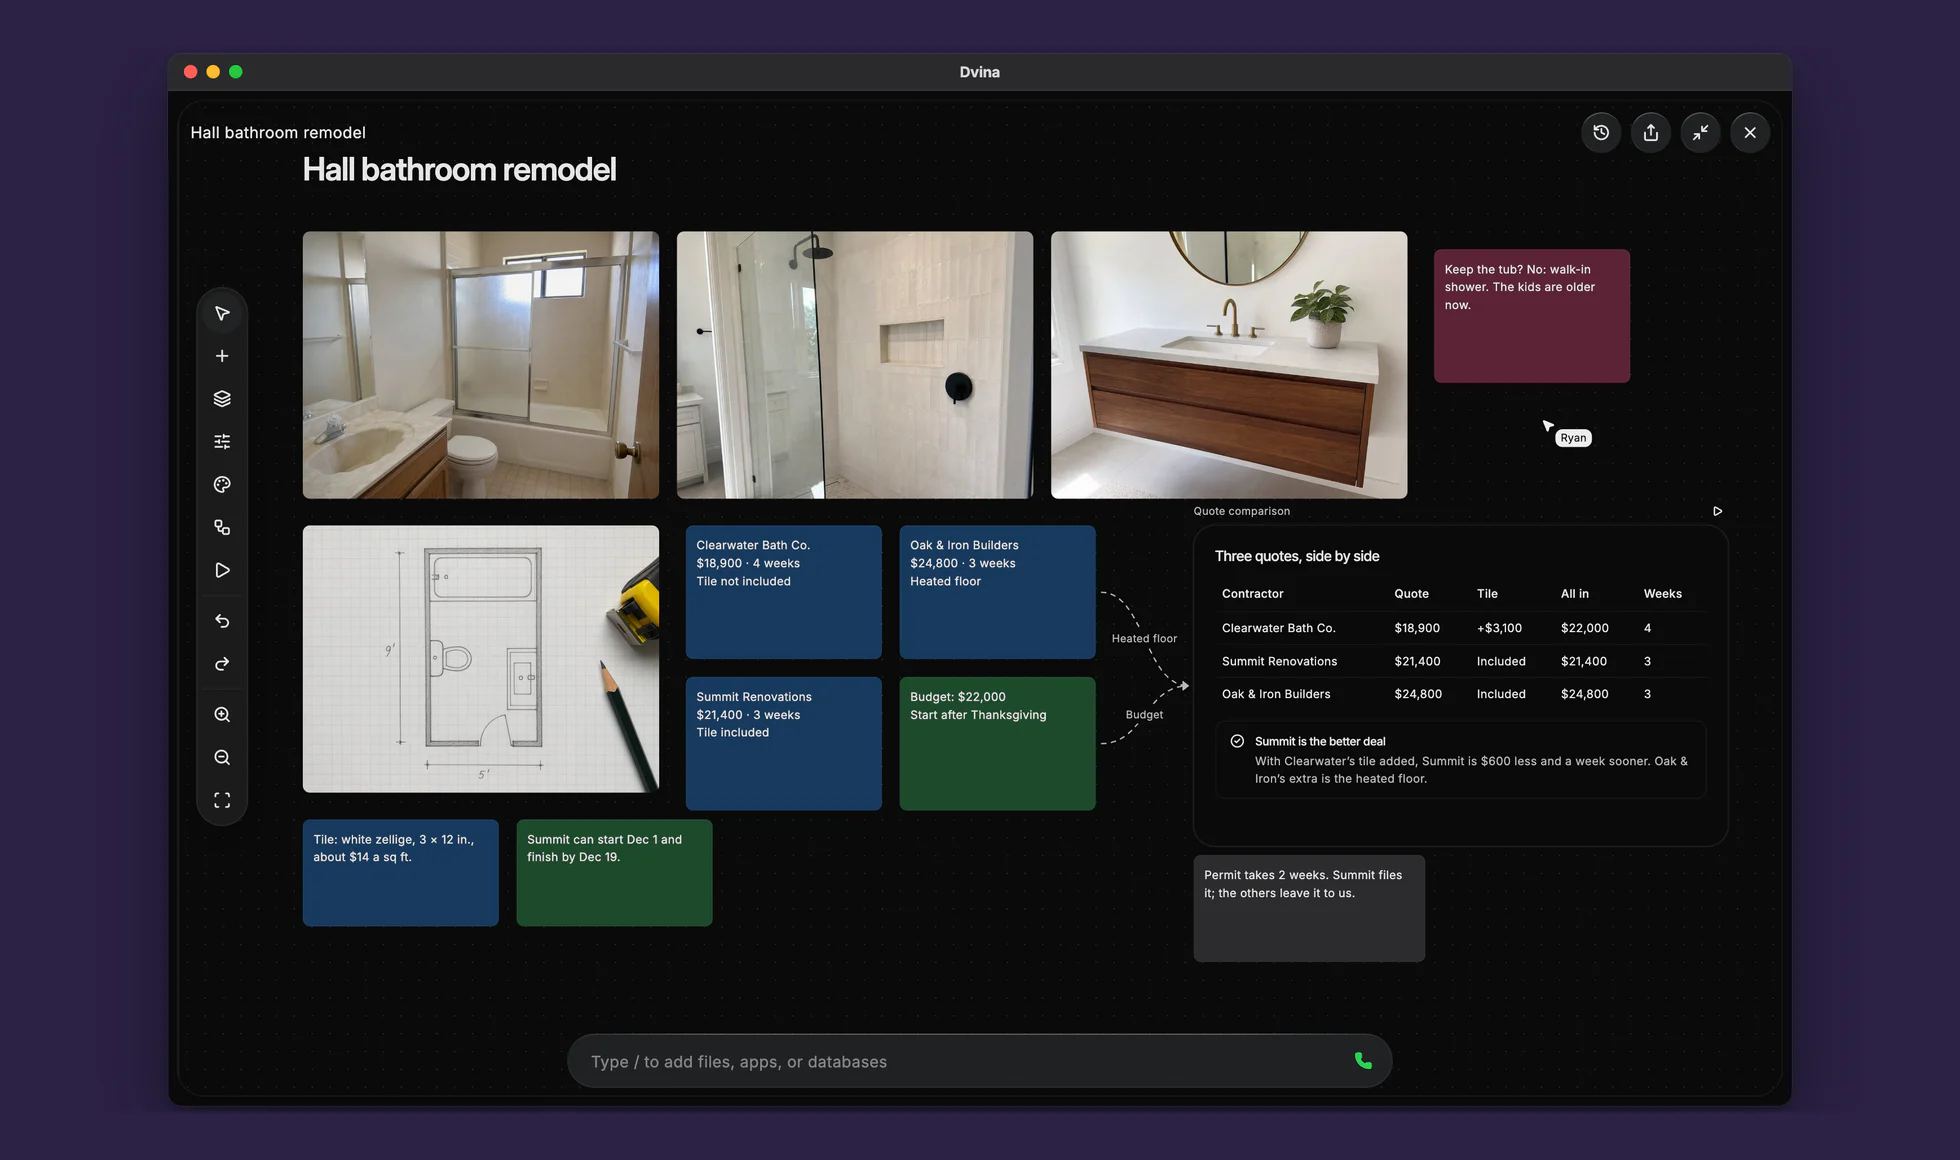Click the Summit Renovations table row name
Image resolution: width=1960 pixels, height=1160 pixels.
[x=1279, y=661]
